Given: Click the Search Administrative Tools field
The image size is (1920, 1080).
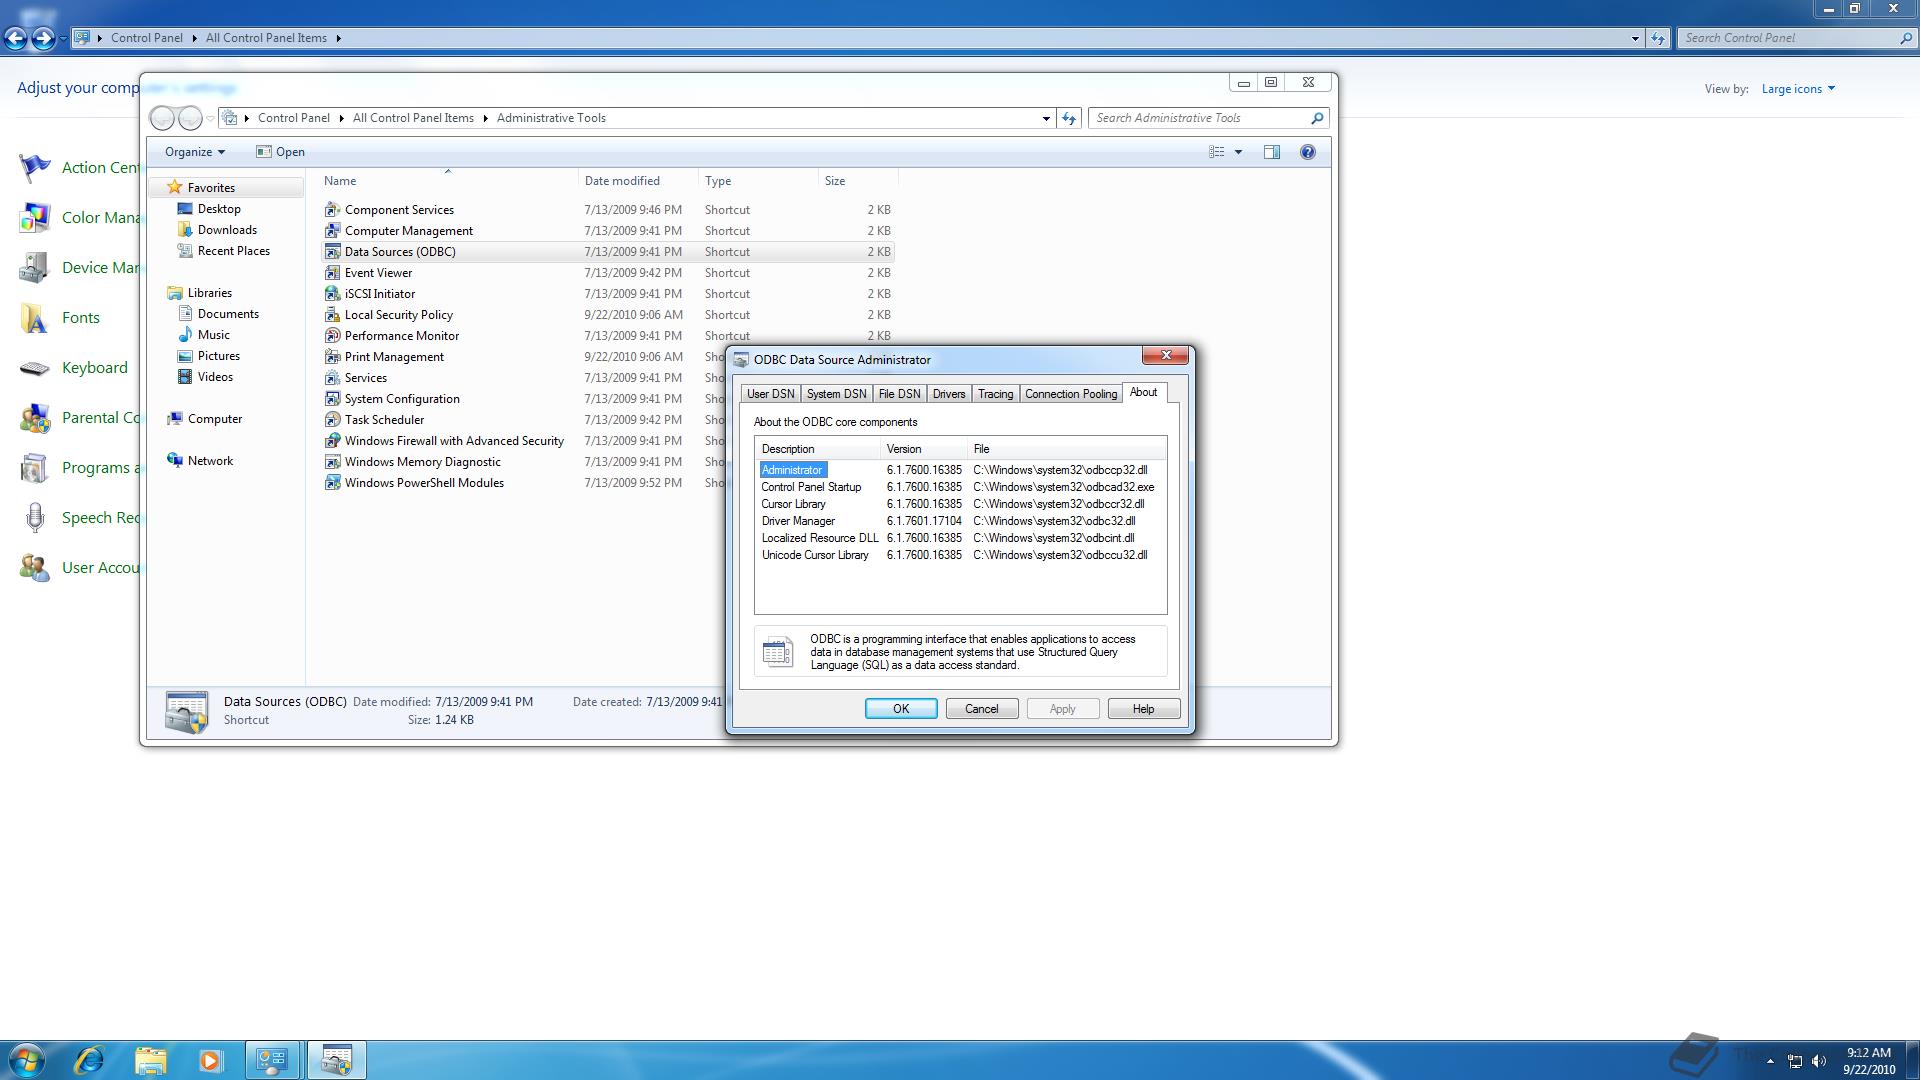Looking at the screenshot, I should [x=1200, y=118].
